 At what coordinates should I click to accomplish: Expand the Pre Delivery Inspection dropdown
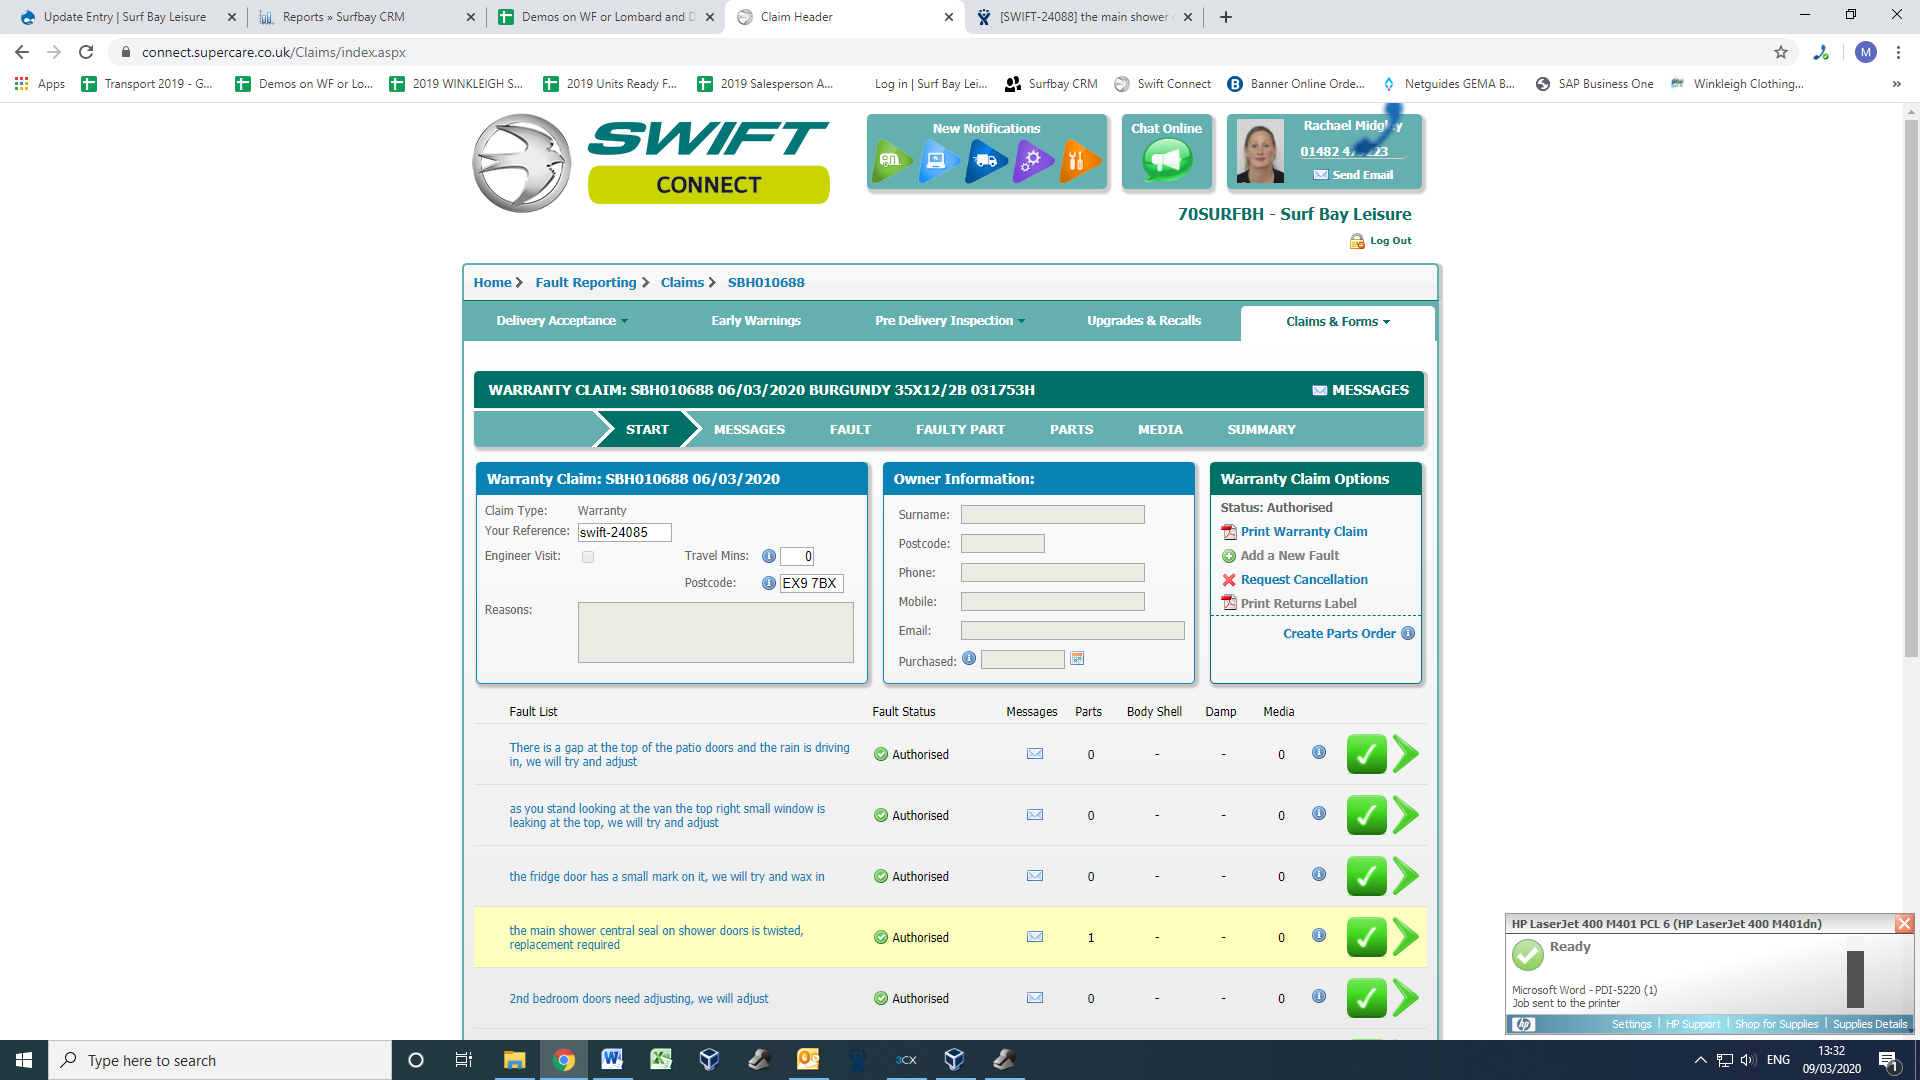[949, 321]
